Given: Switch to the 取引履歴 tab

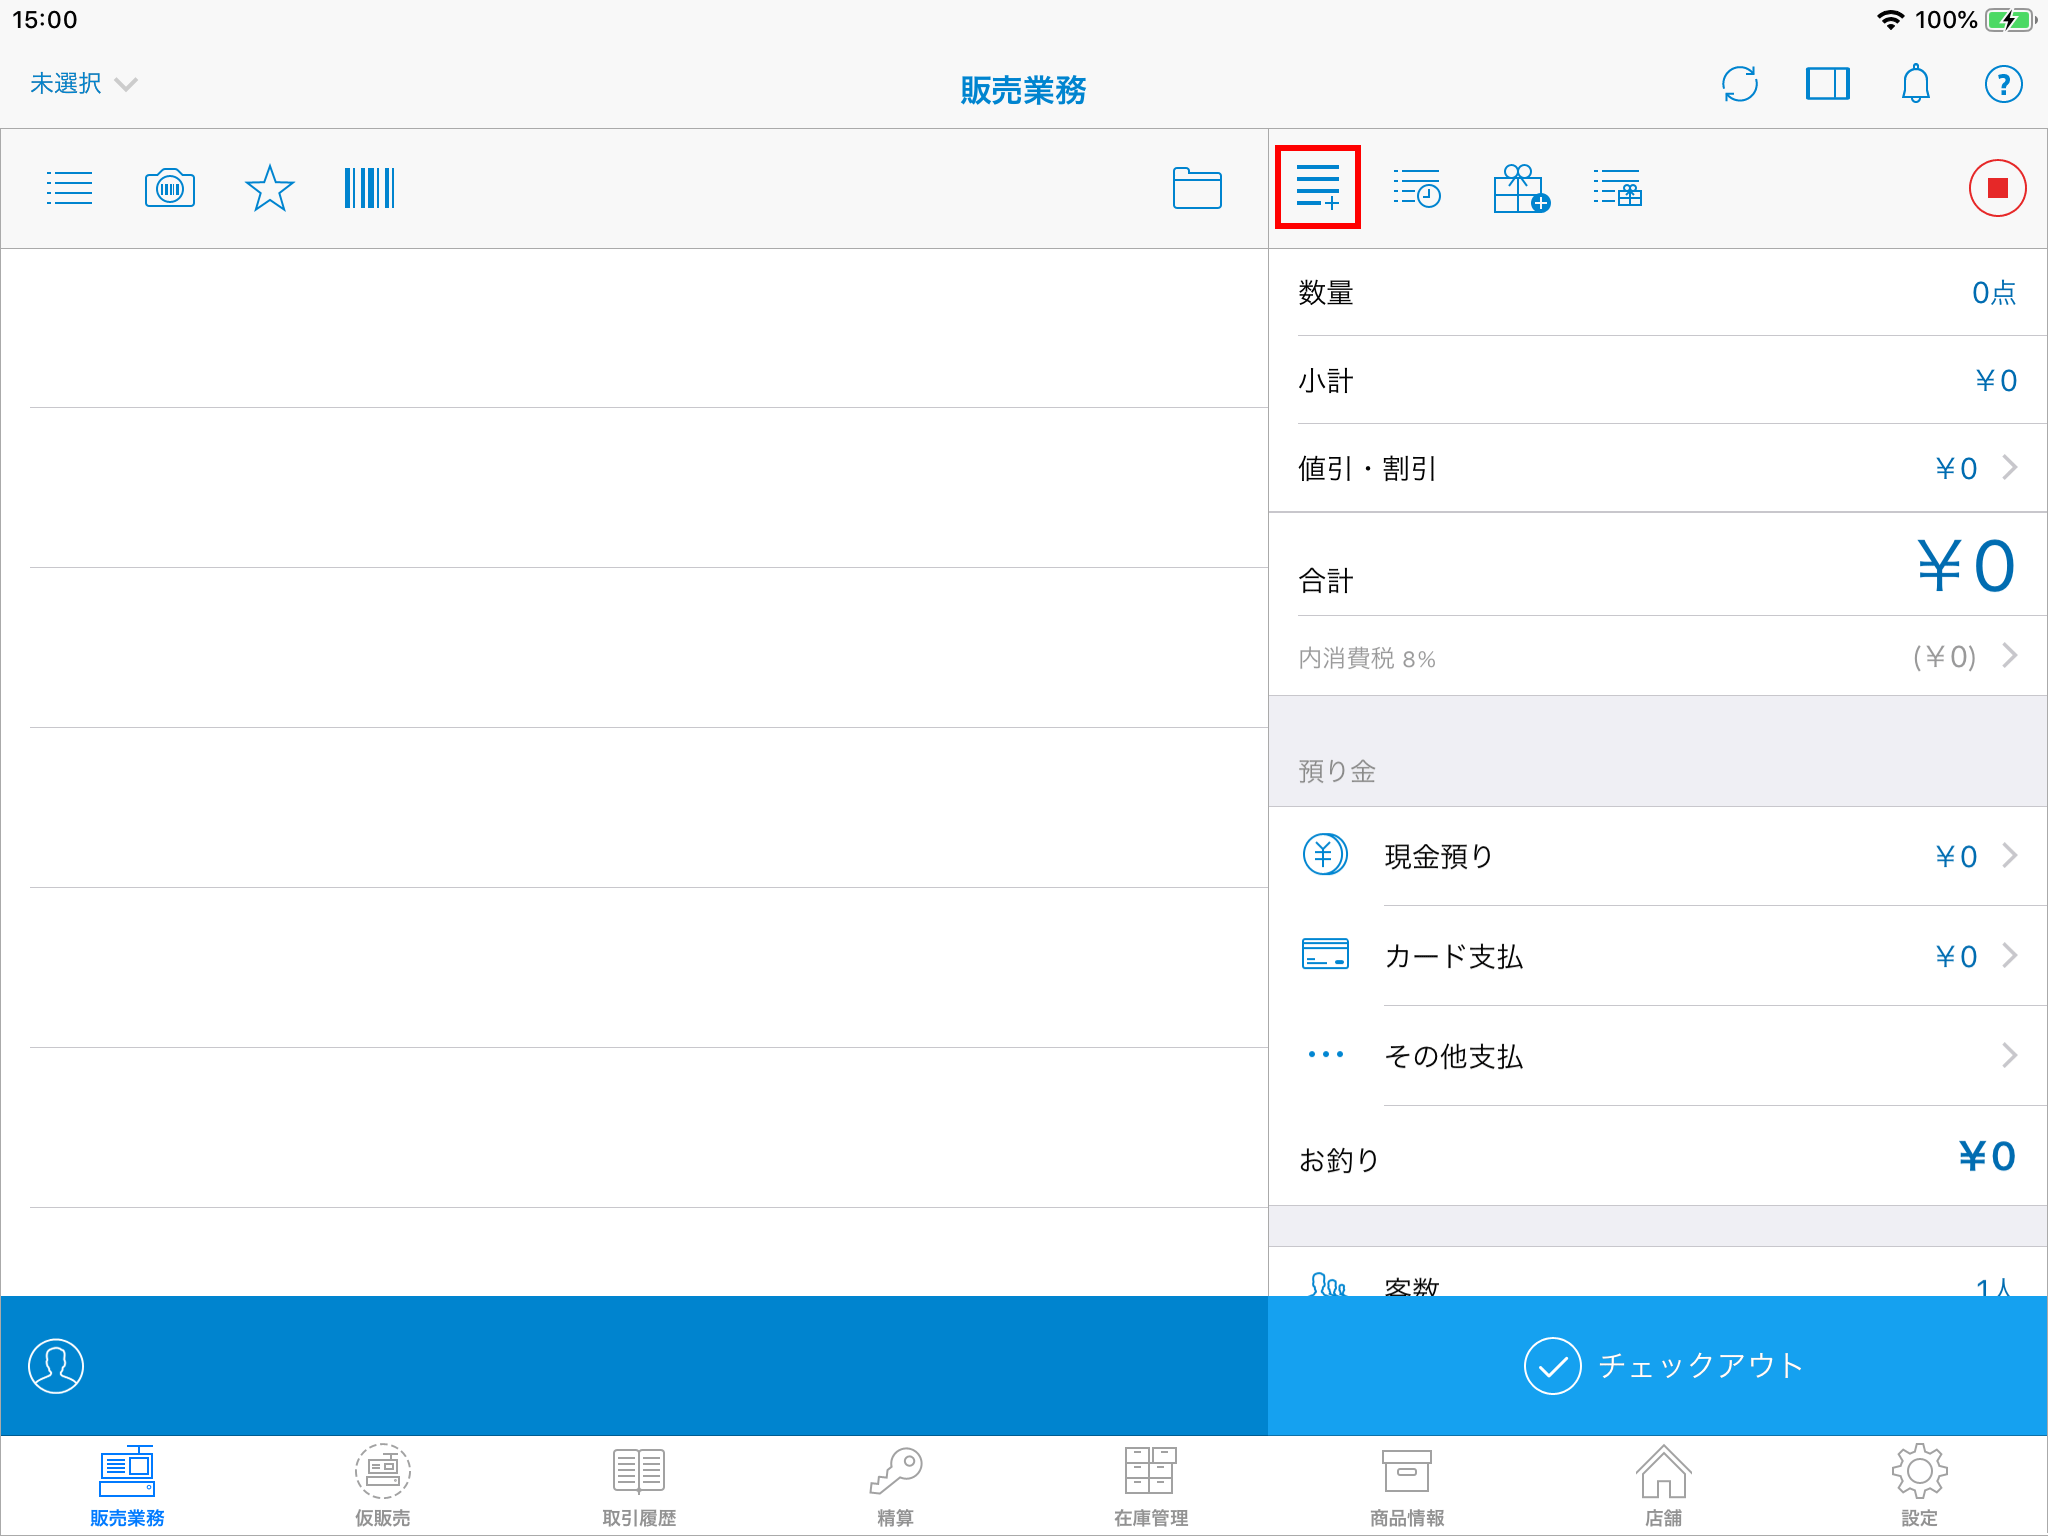Looking at the screenshot, I should [x=639, y=1486].
